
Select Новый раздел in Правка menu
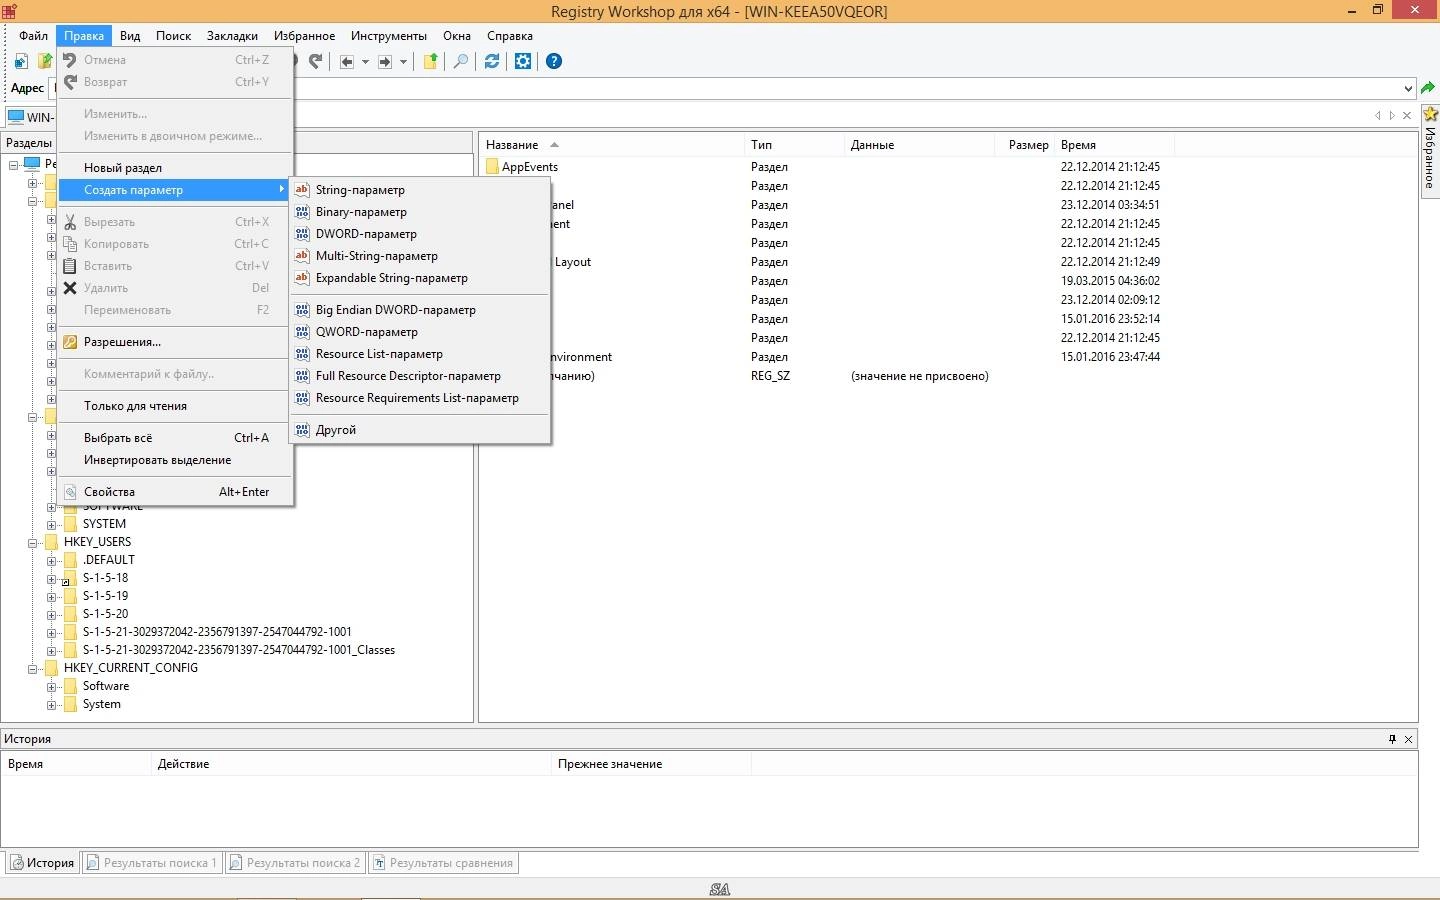pos(175,168)
